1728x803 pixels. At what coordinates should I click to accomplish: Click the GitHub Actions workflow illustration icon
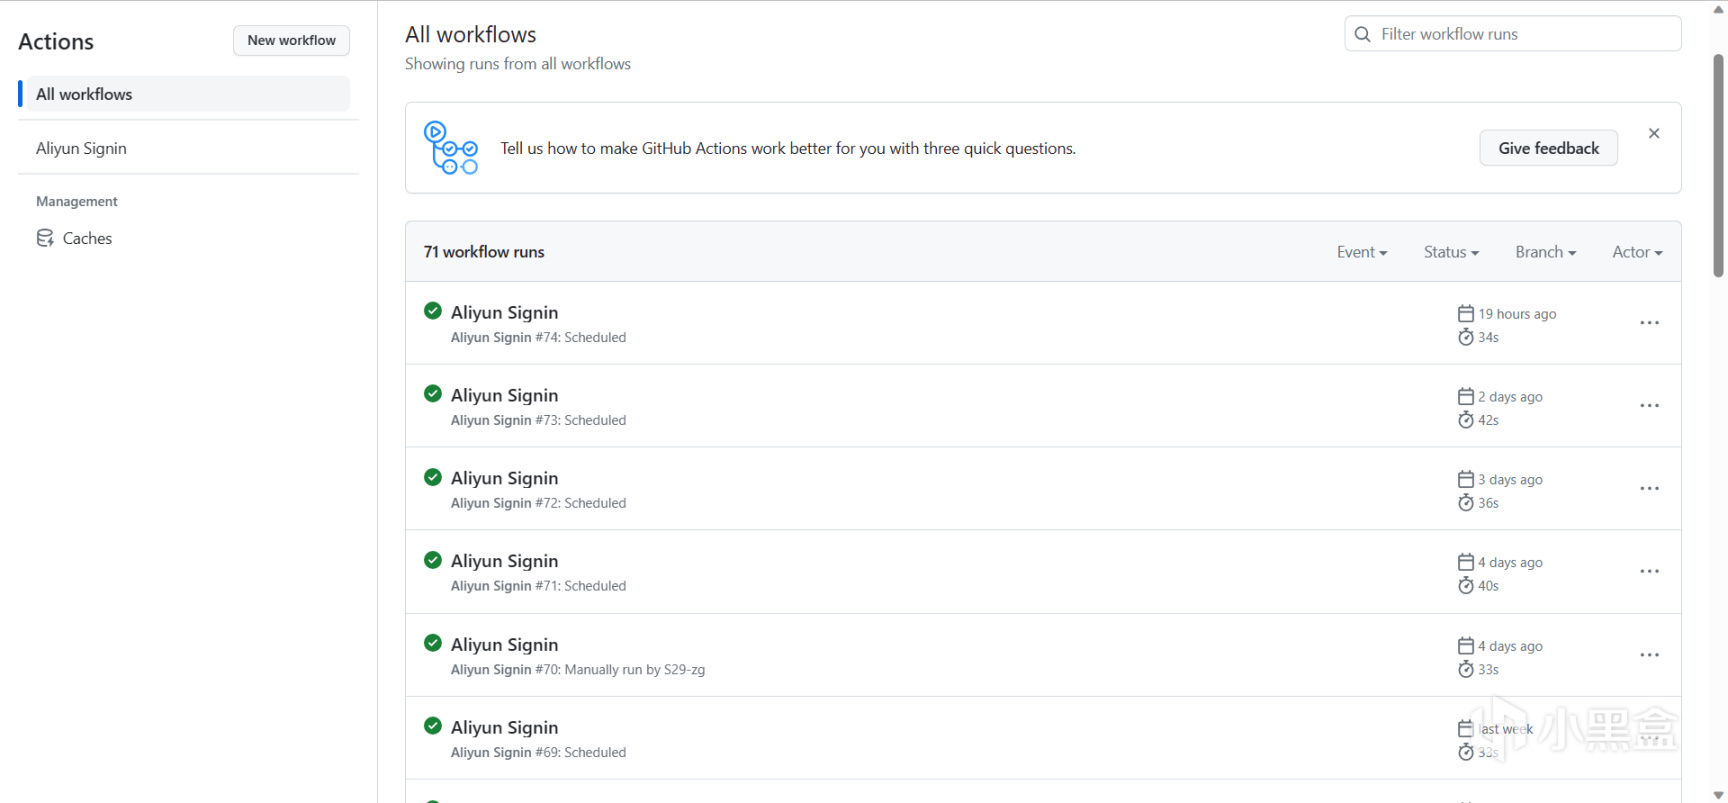click(x=451, y=148)
